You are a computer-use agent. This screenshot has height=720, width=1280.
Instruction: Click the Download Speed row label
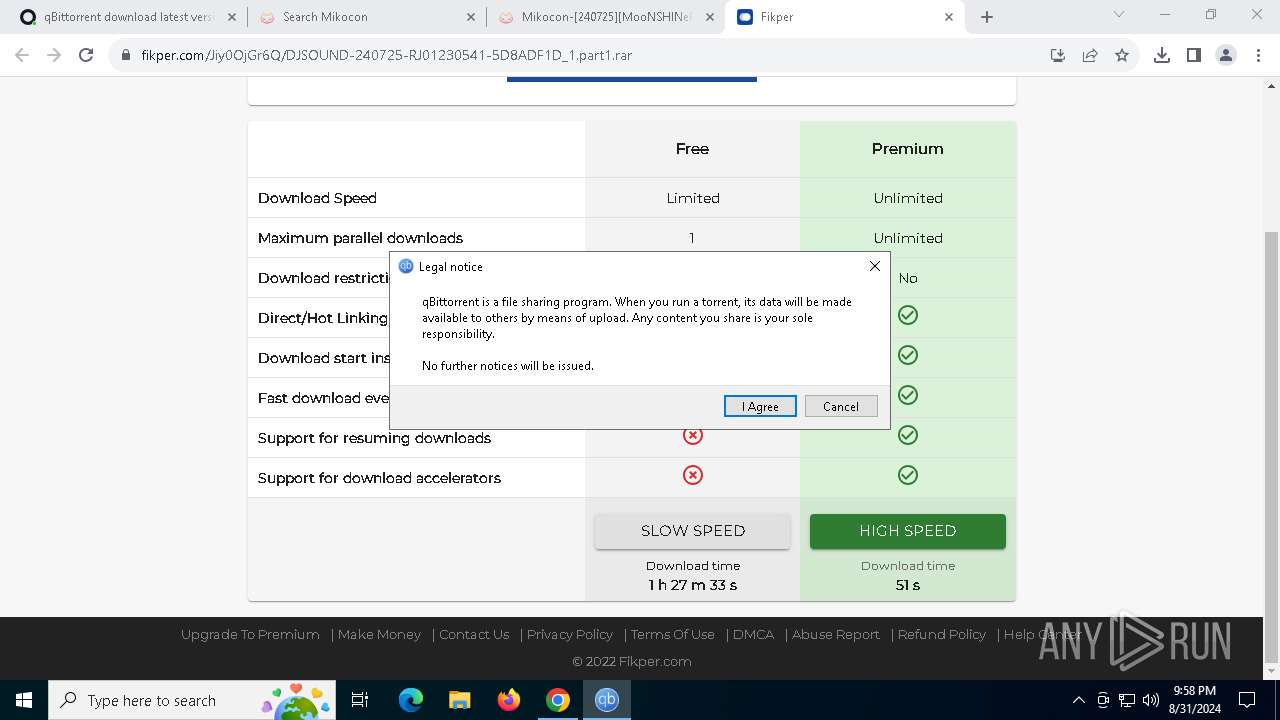317,198
